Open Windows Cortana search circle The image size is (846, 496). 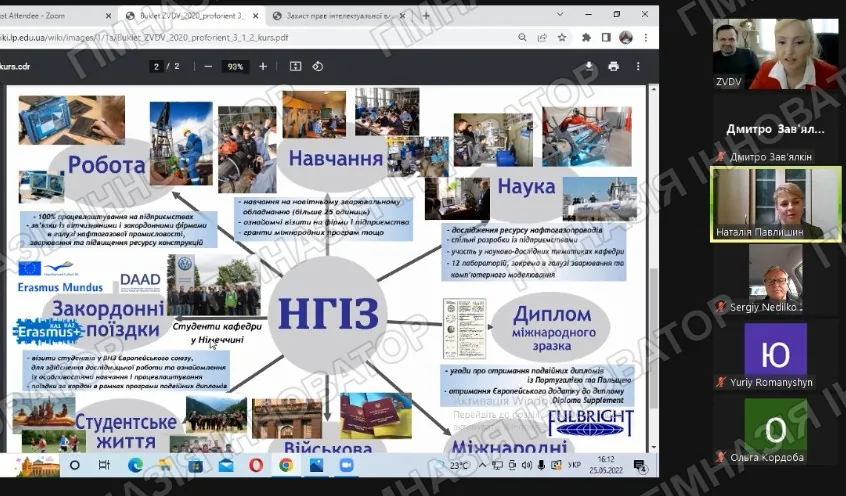[x=74, y=465]
